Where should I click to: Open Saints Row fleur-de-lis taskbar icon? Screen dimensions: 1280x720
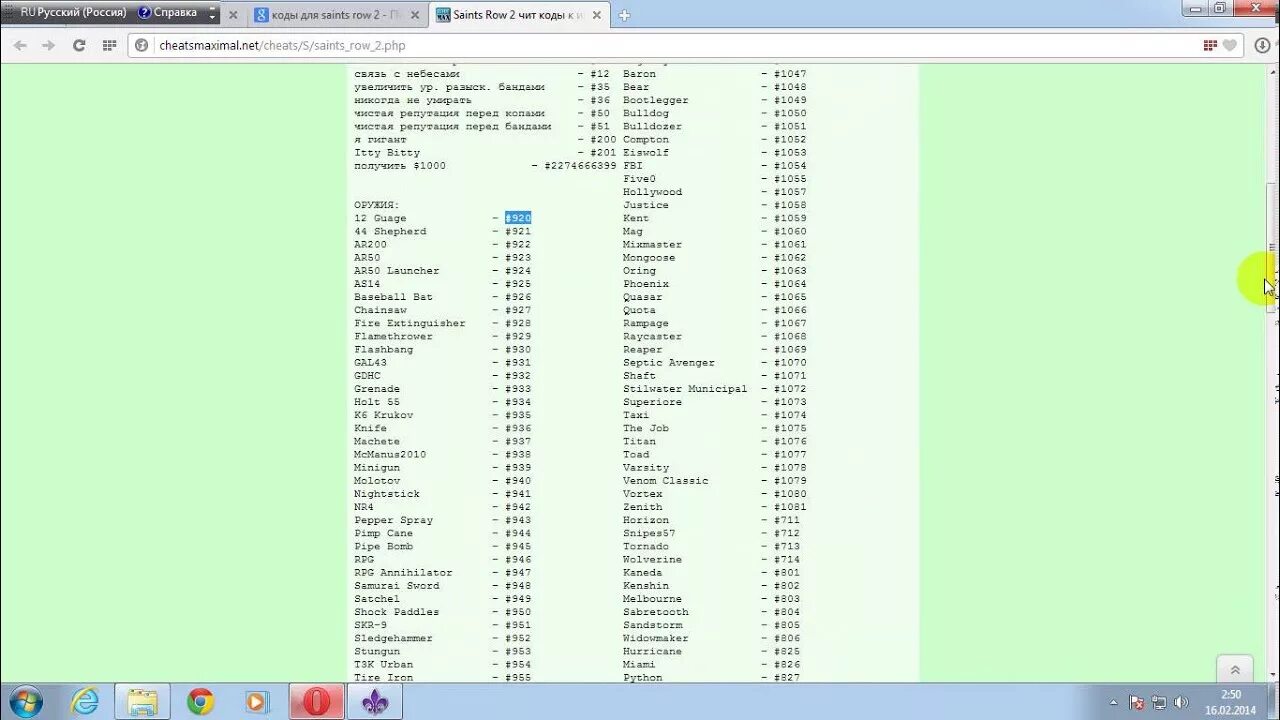(x=375, y=701)
